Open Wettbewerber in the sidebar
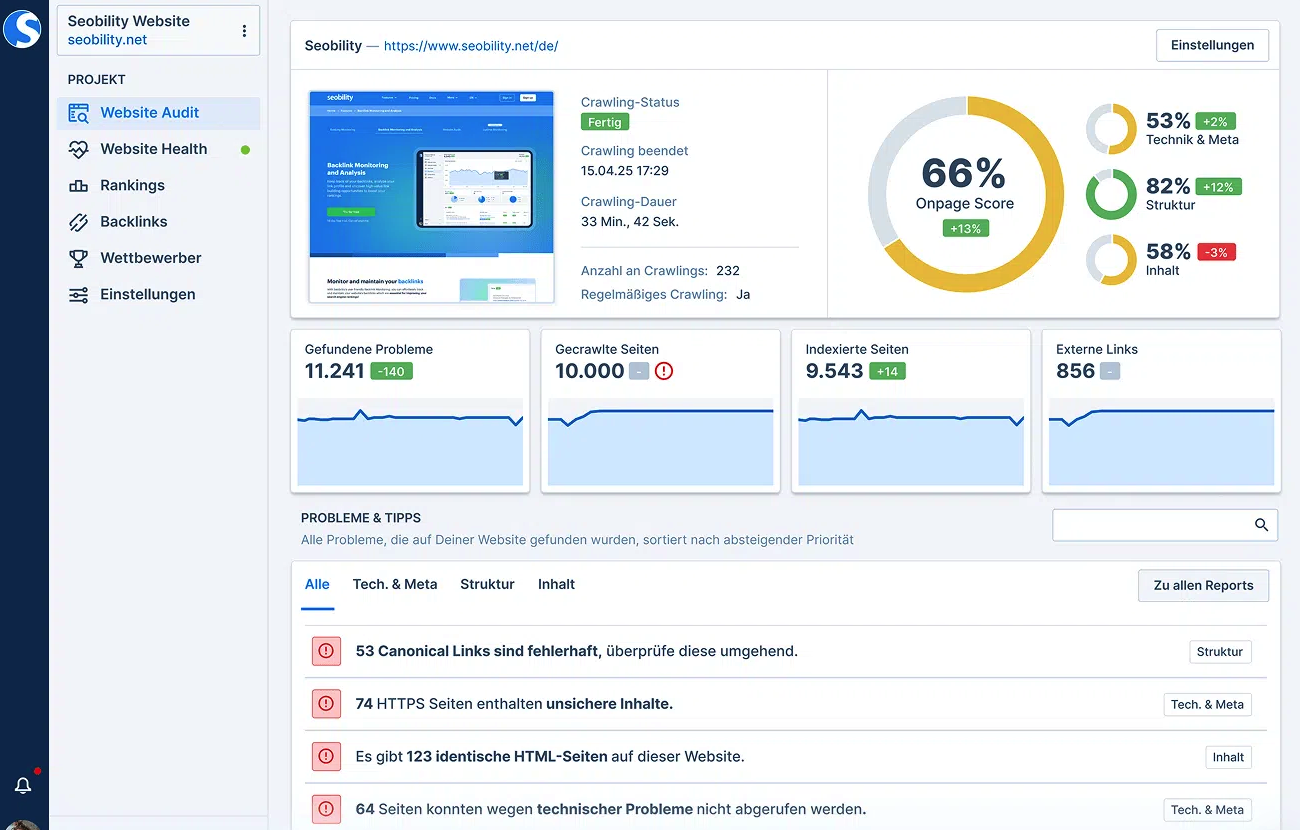Viewport: 1300px width, 830px height. (x=158, y=258)
